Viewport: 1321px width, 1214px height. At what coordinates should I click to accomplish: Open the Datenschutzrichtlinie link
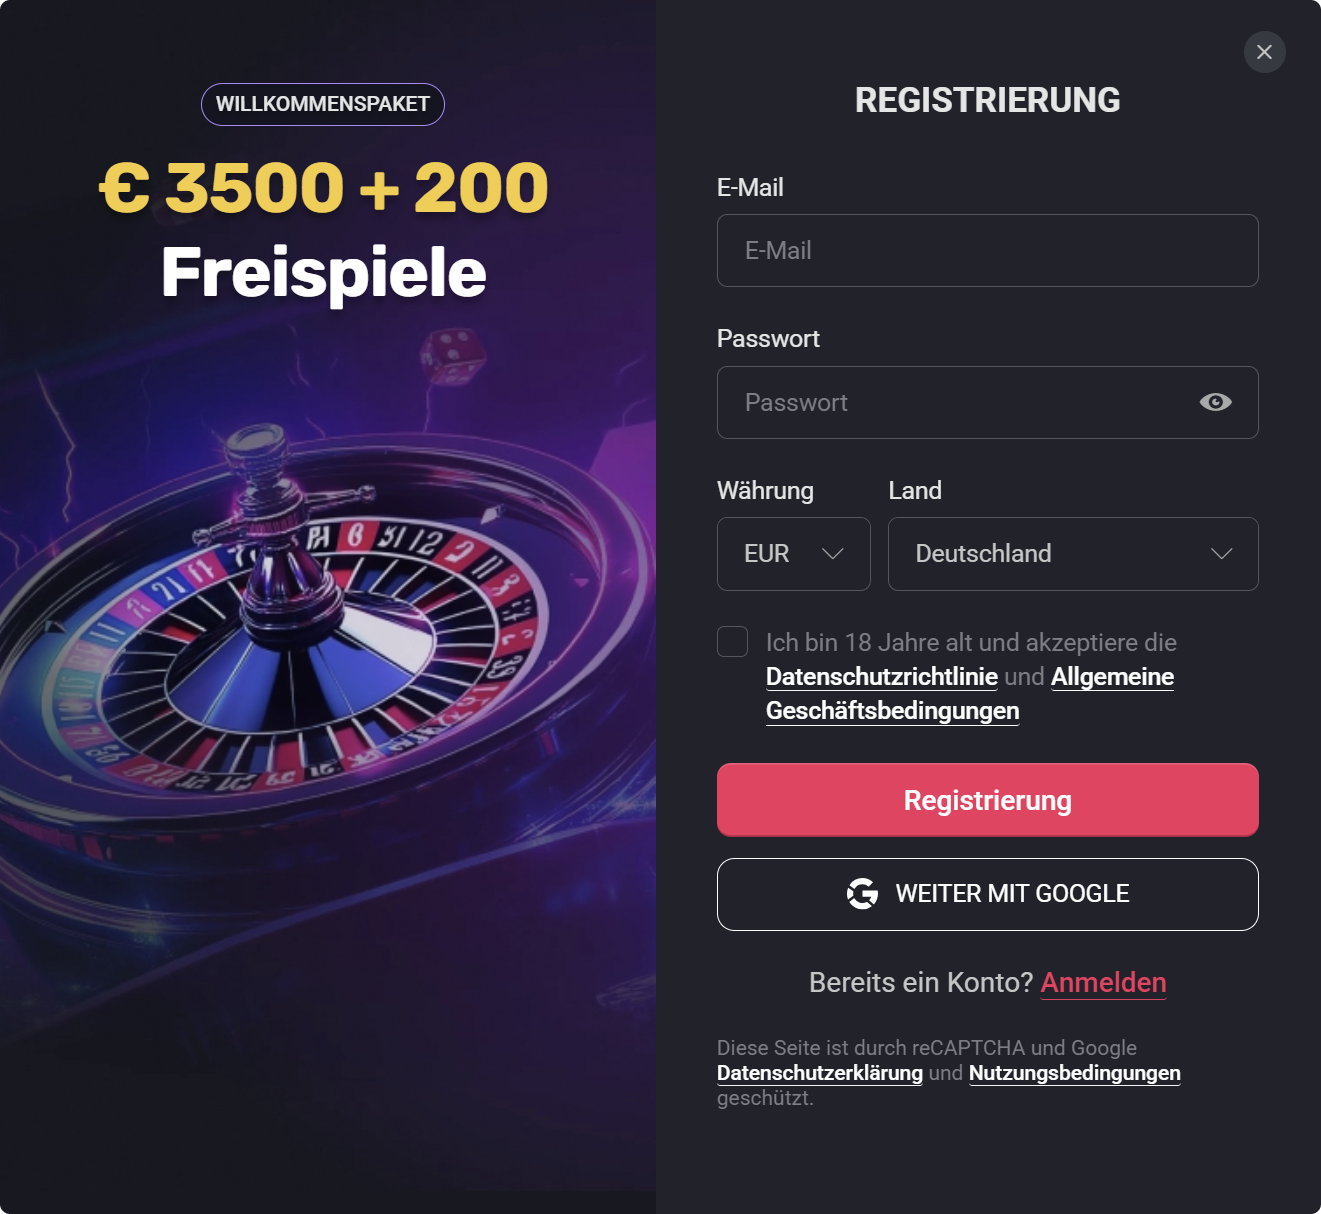(x=882, y=677)
